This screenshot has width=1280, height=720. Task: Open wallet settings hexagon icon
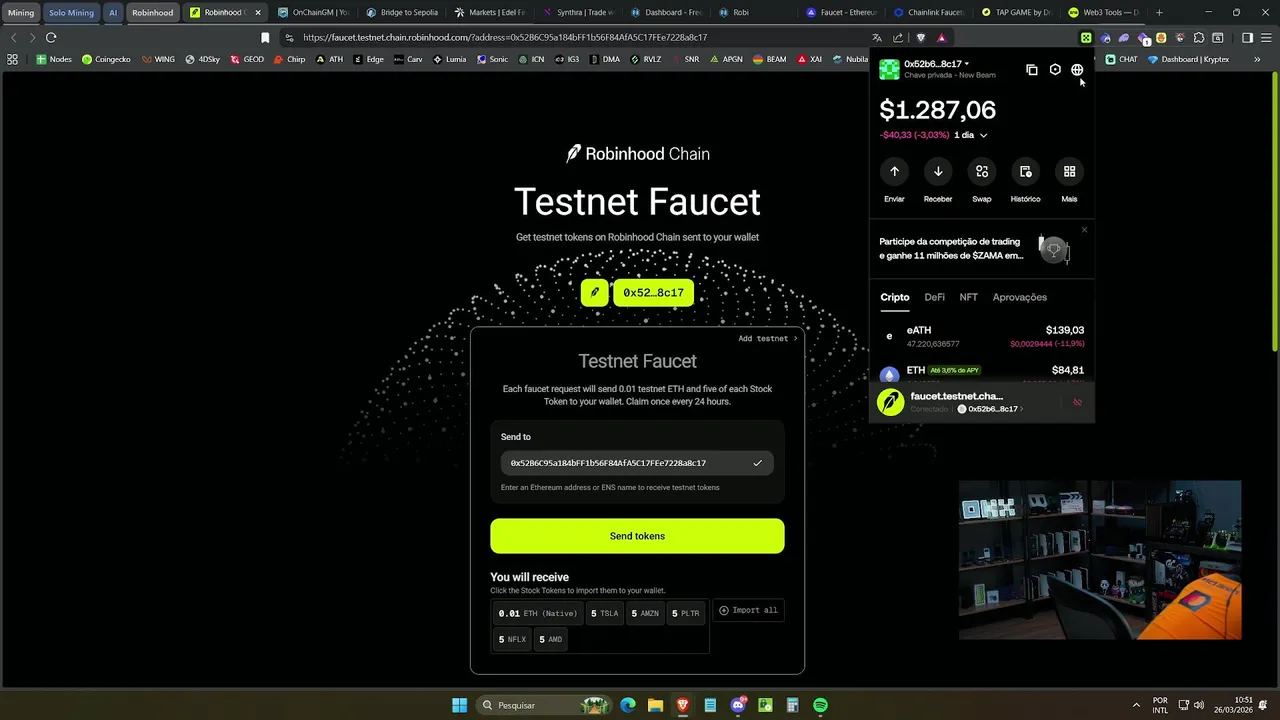(x=1055, y=70)
